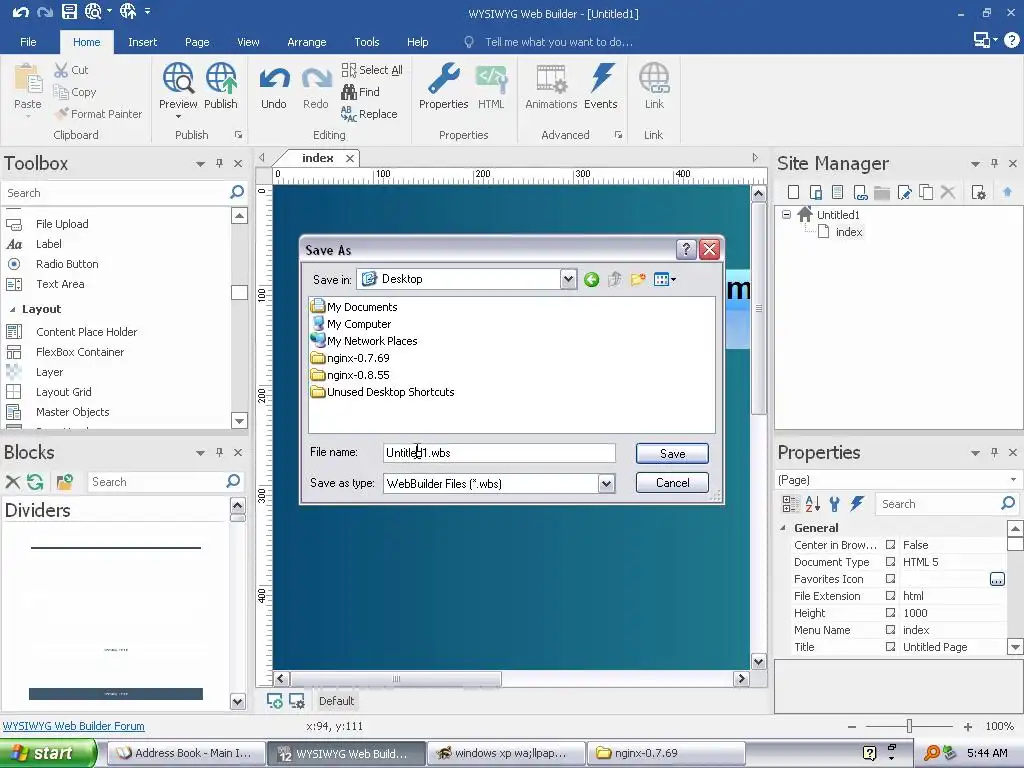Image resolution: width=1024 pixels, height=768 pixels.
Task: Click the File name input field
Action: [x=499, y=453]
